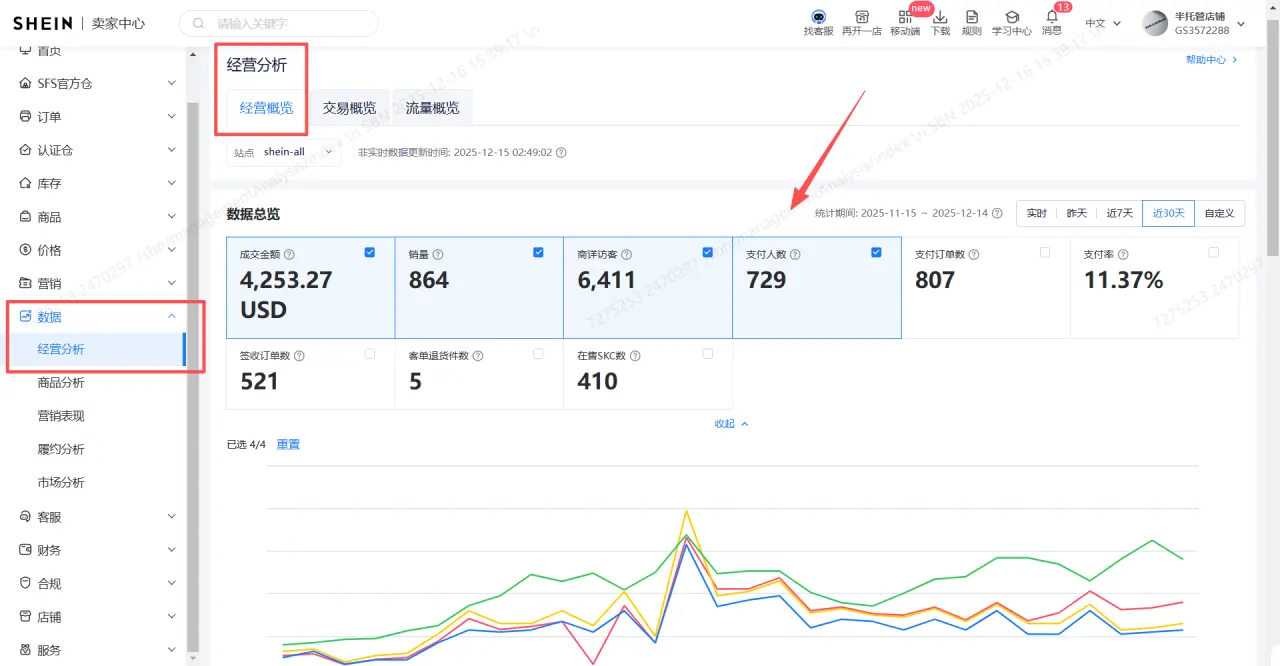The image size is (1280, 666).
Task: Expand the 营销 sidebar section
Action: [x=172, y=284]
